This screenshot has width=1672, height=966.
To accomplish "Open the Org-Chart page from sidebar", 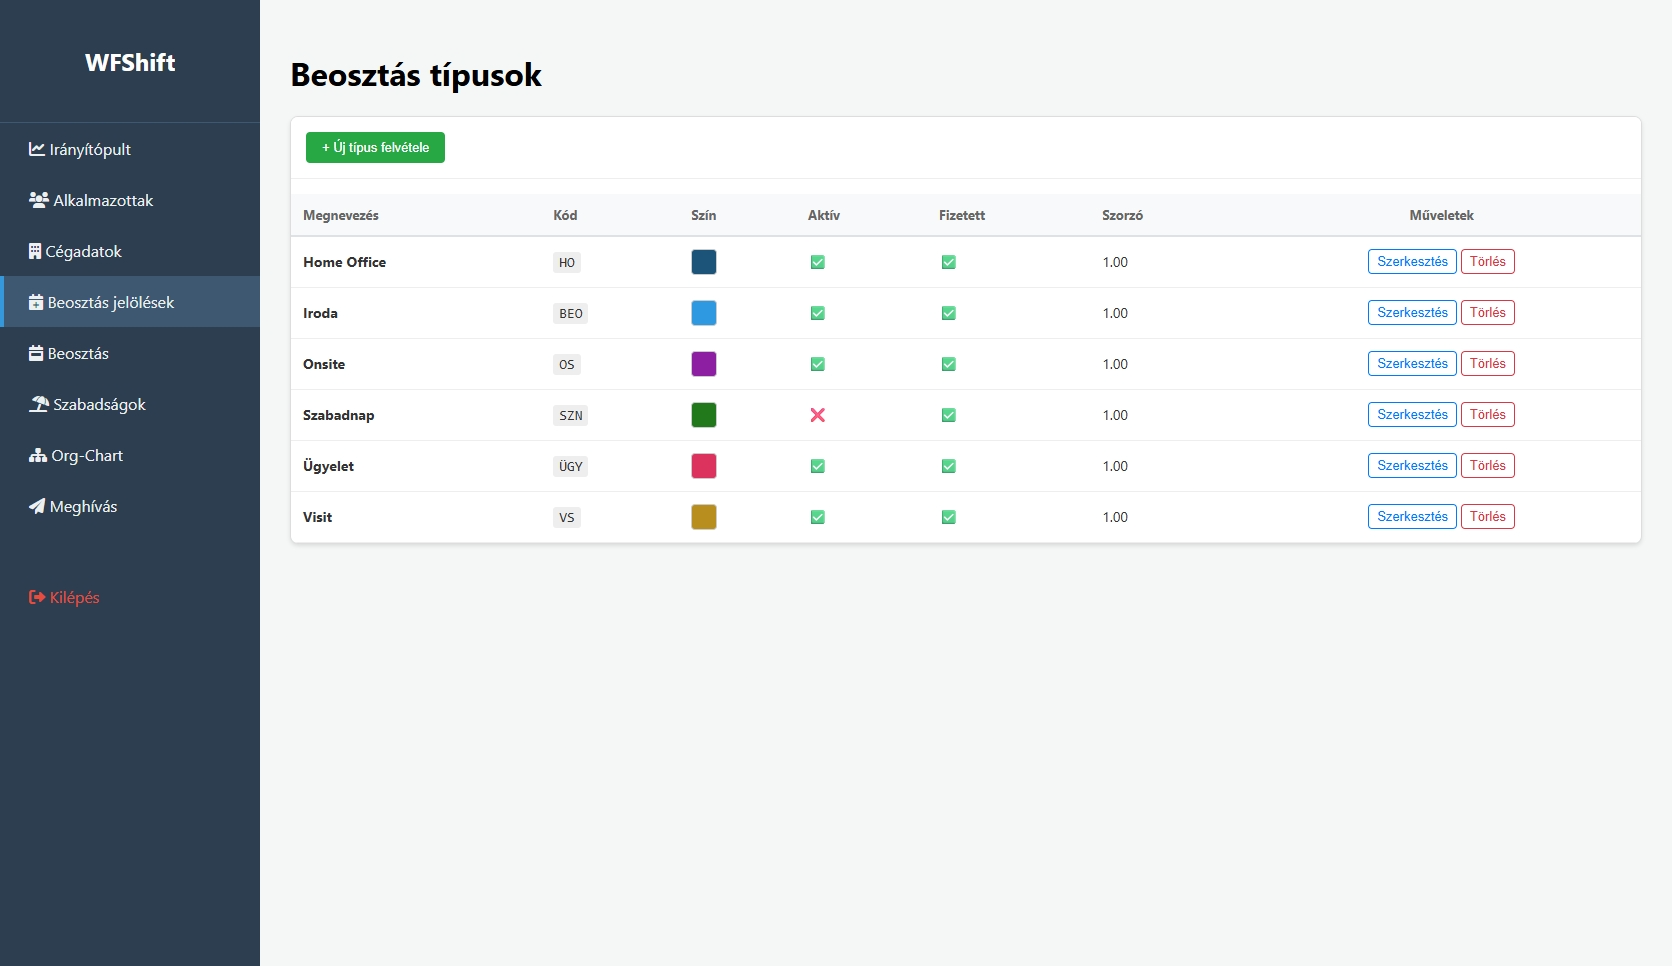I will [x=87, y=455].
